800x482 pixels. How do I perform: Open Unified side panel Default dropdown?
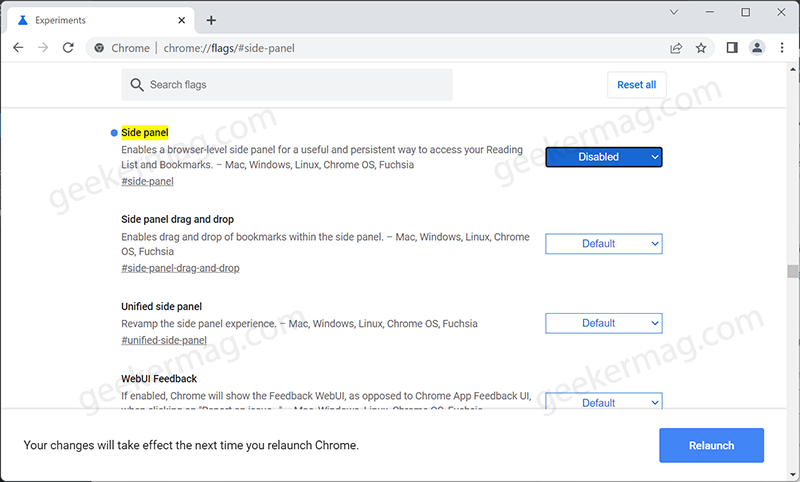604,323
